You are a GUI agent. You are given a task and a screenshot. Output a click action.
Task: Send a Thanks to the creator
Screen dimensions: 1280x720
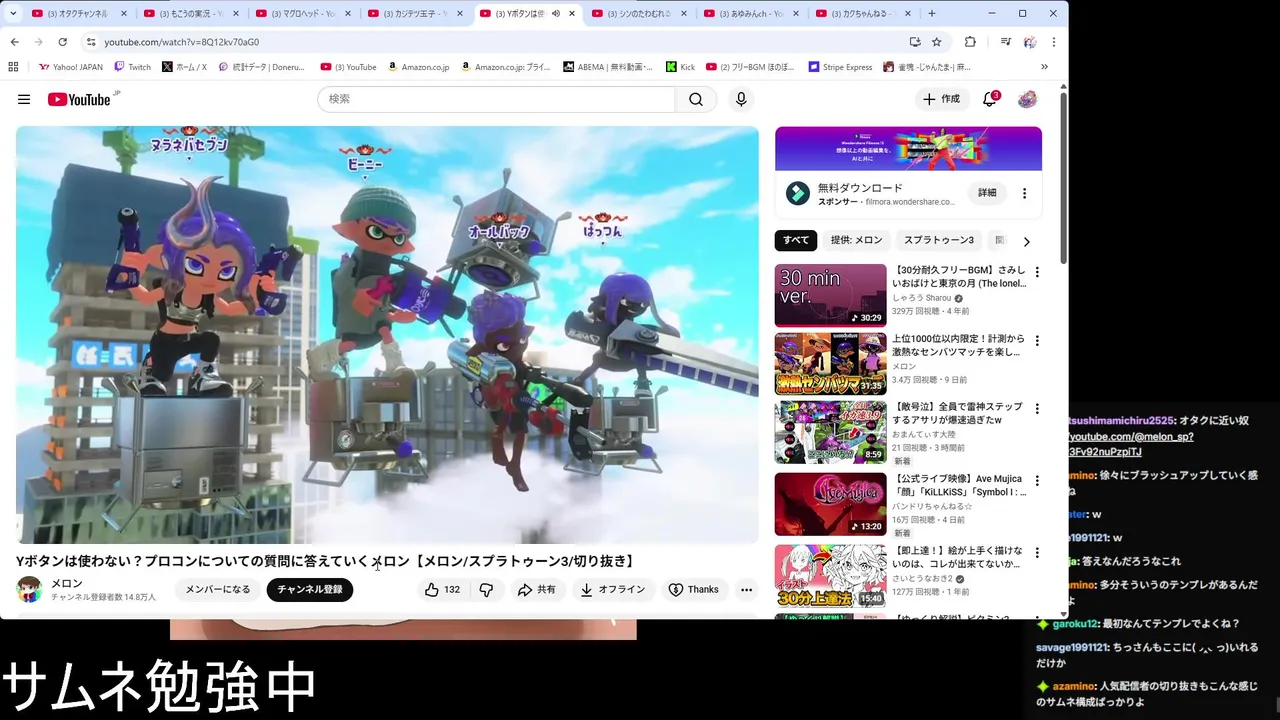[x=693, y=590]
